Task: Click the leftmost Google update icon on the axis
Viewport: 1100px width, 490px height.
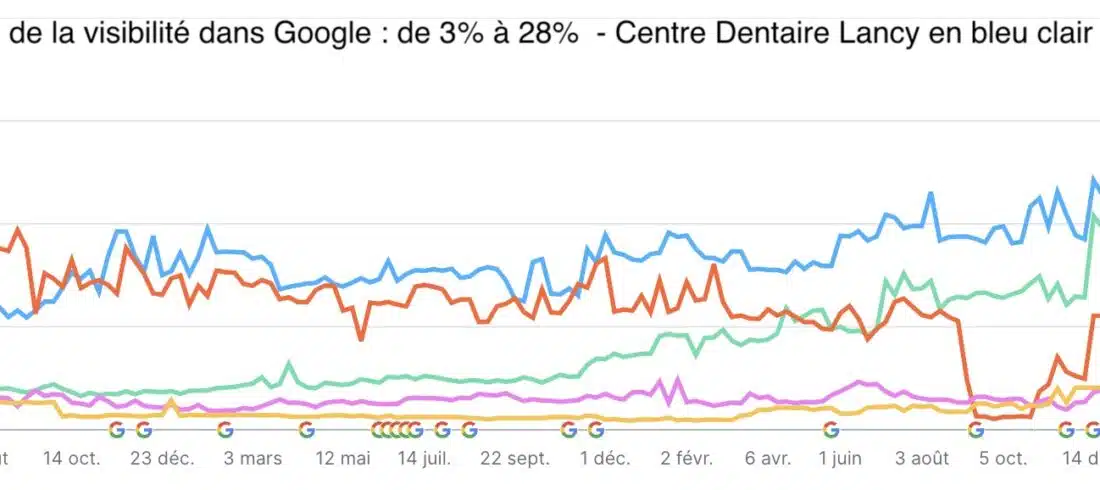Action: (x=116, y=430)
